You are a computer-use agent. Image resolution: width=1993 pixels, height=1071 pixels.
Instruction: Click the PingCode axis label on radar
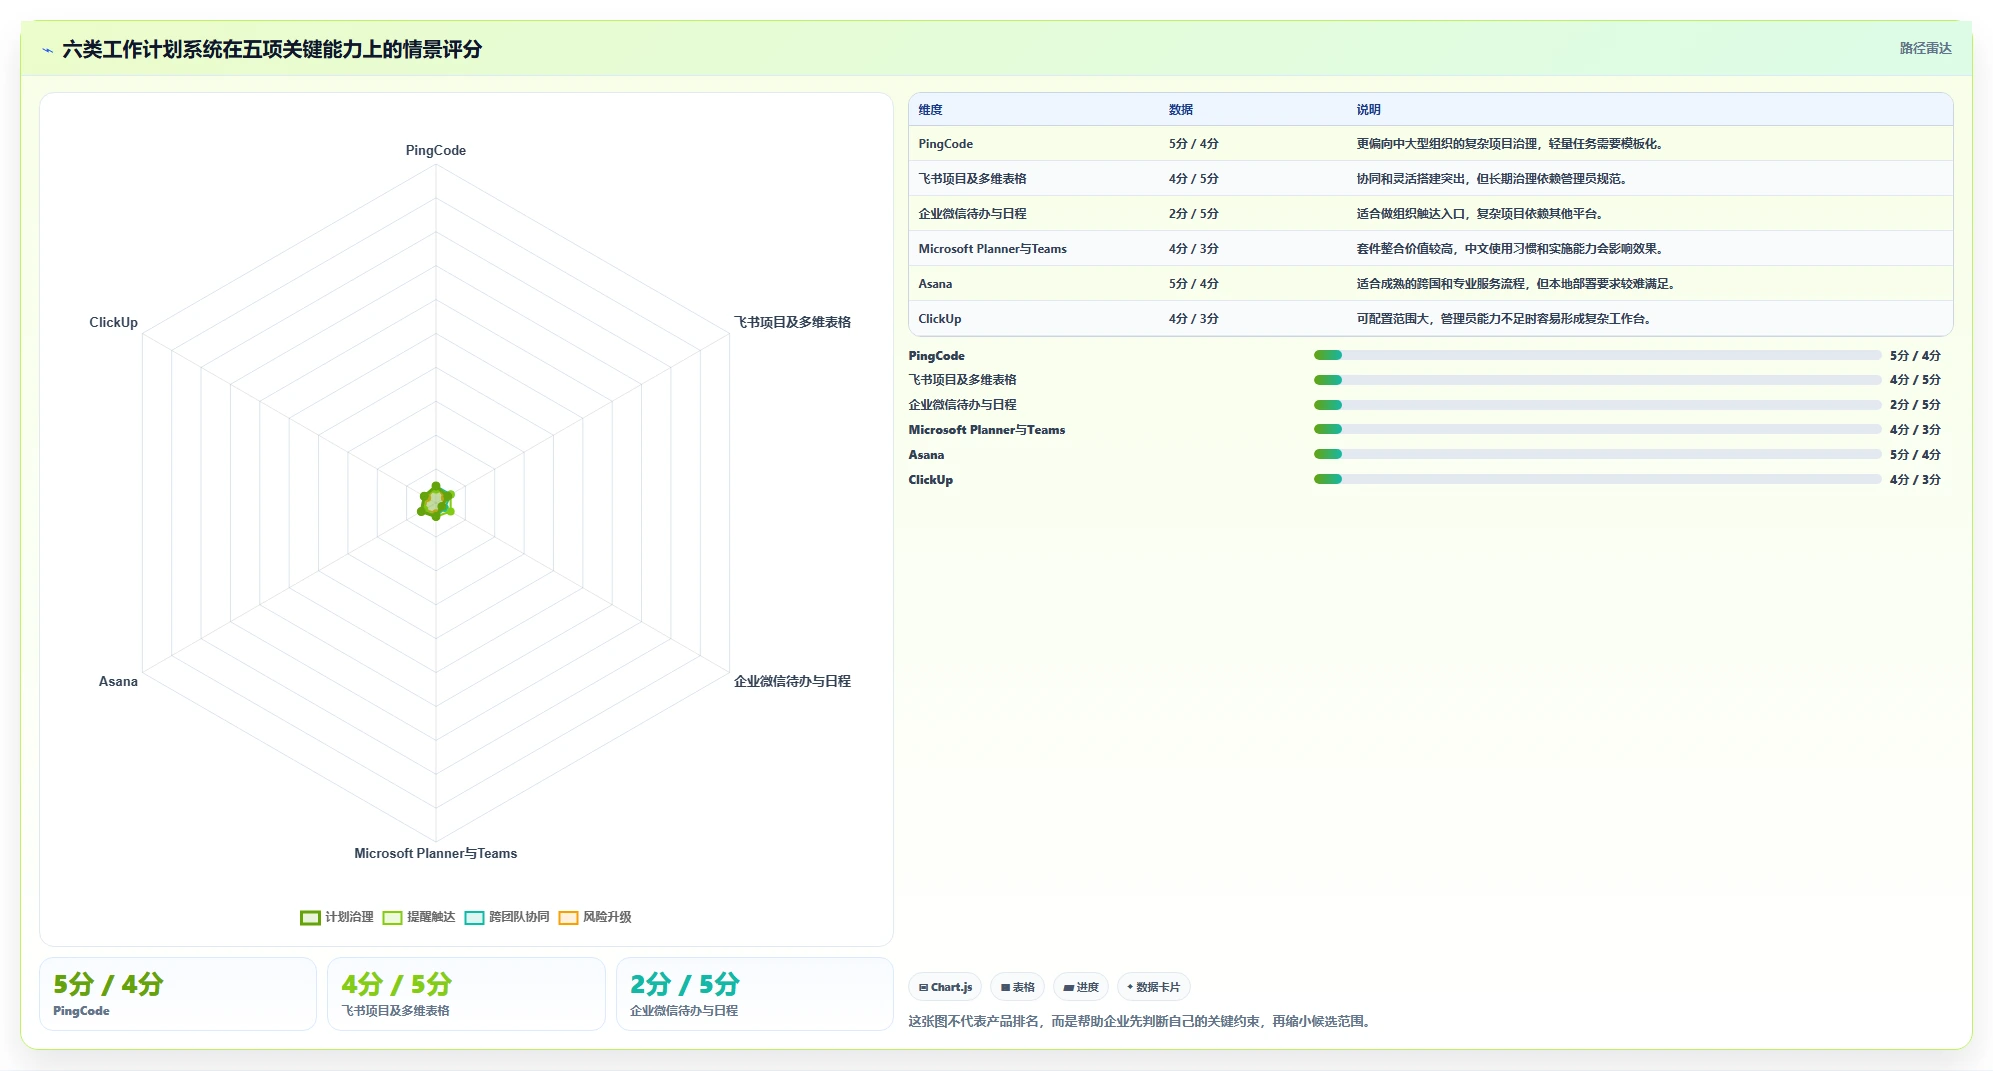click(435, 151)
